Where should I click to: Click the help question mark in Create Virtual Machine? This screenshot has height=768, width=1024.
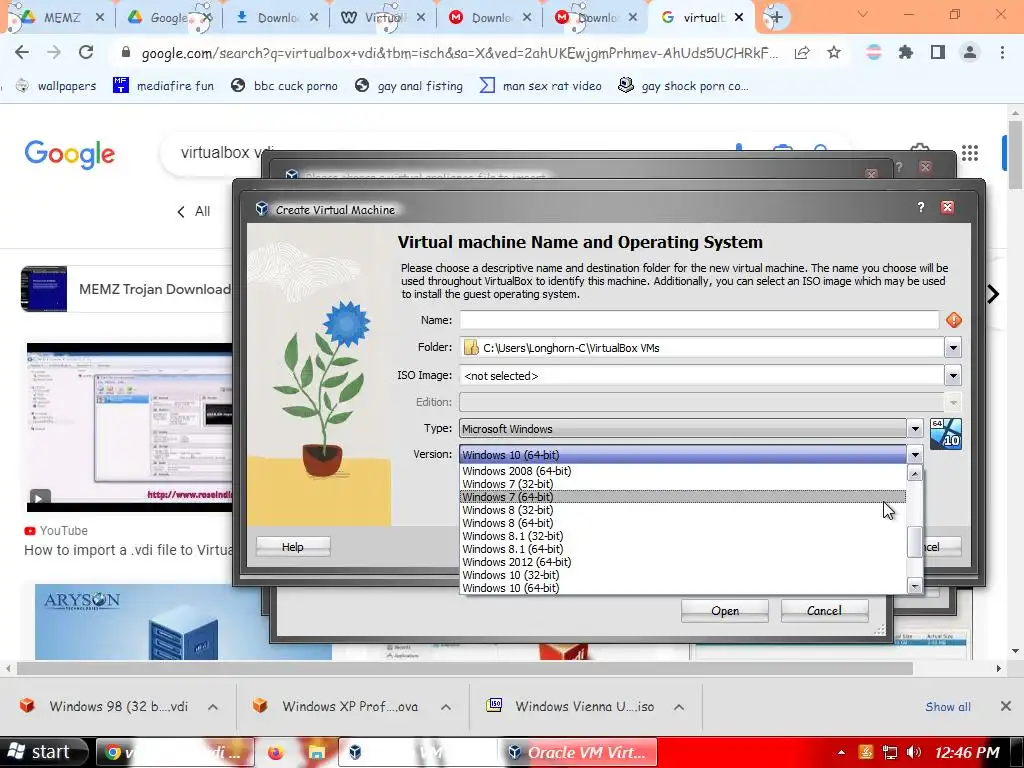921,208
